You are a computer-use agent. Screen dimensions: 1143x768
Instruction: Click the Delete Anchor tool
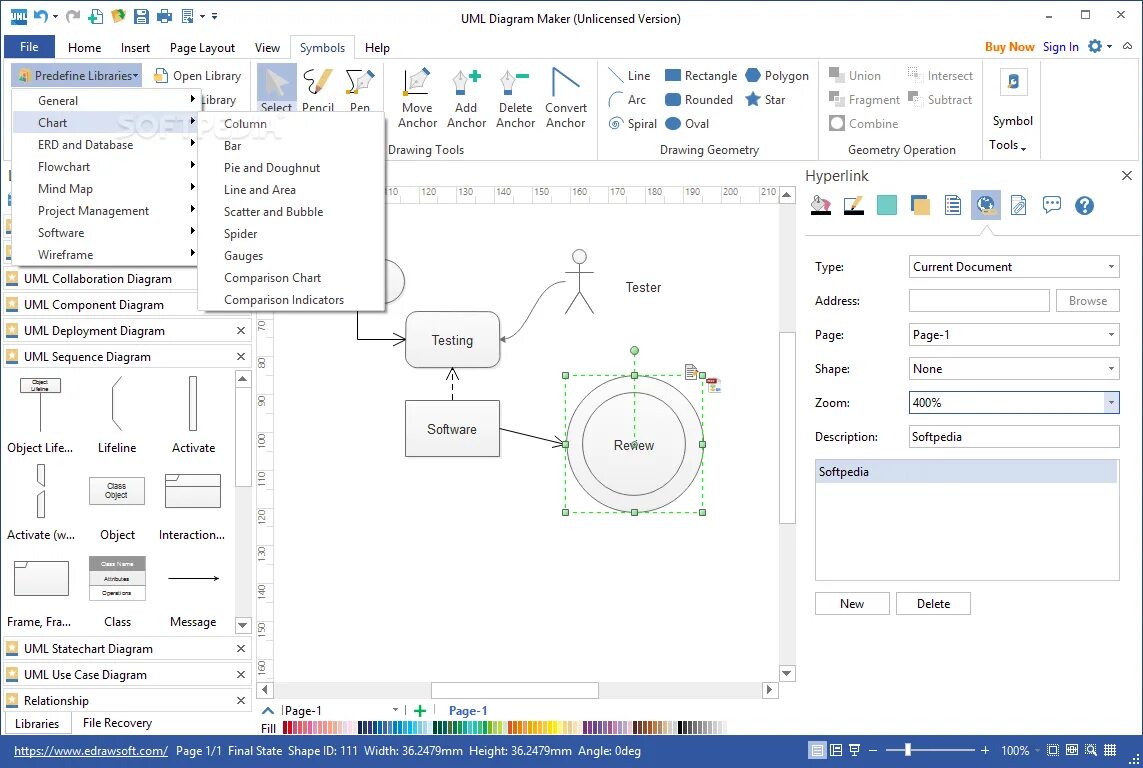pos(515,95)
